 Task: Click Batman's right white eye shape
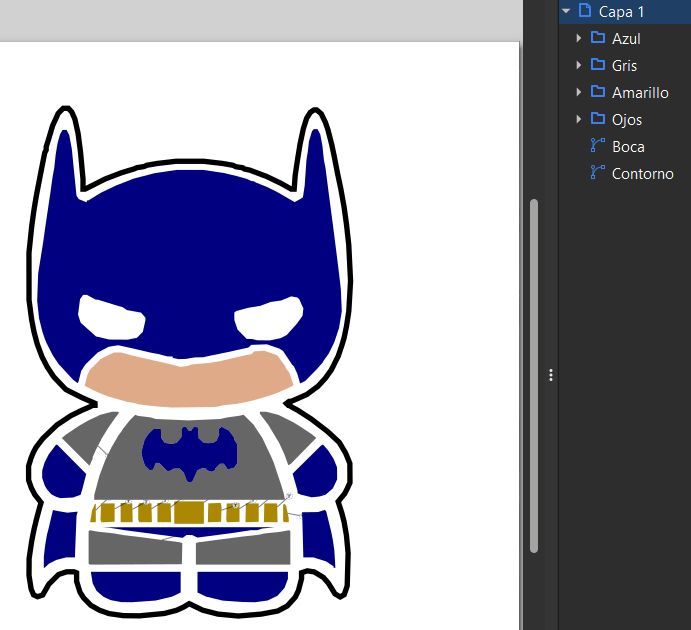point(269,319)
